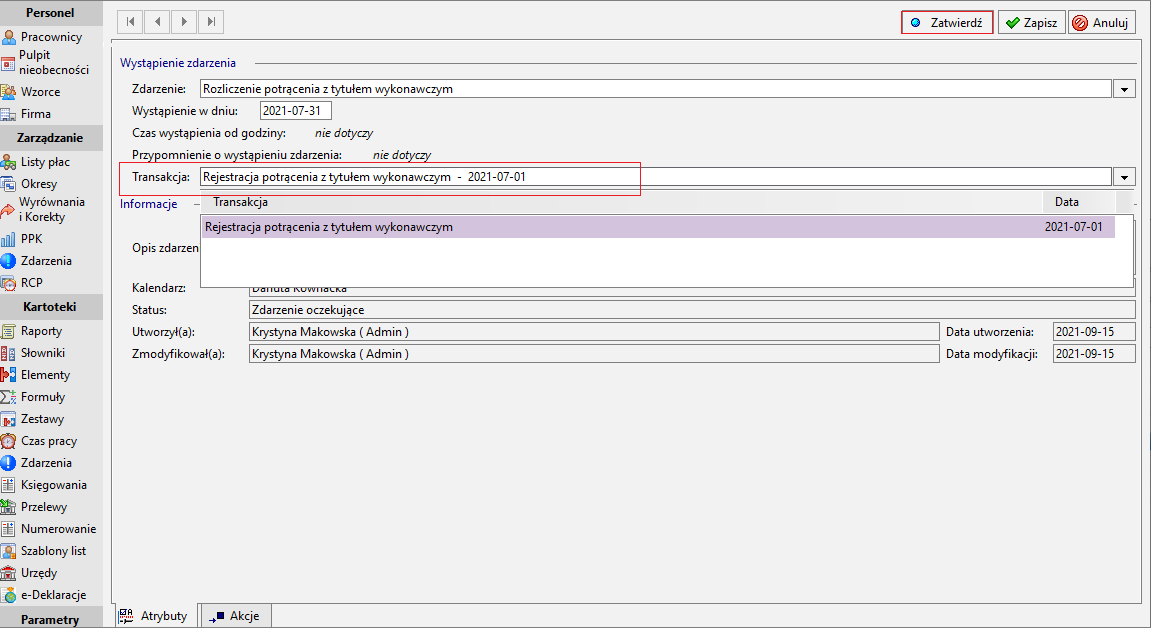The image size is (1151, 632).
Task: Click the Transakcja column header
Action: tap(621, 202)
